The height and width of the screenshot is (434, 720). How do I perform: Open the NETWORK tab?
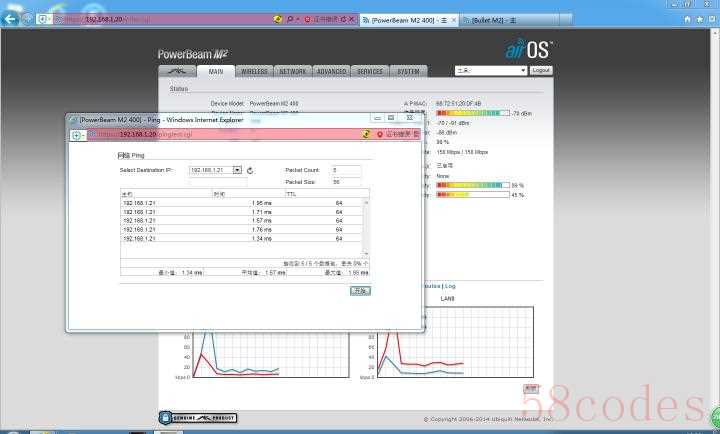pos(292,72)
